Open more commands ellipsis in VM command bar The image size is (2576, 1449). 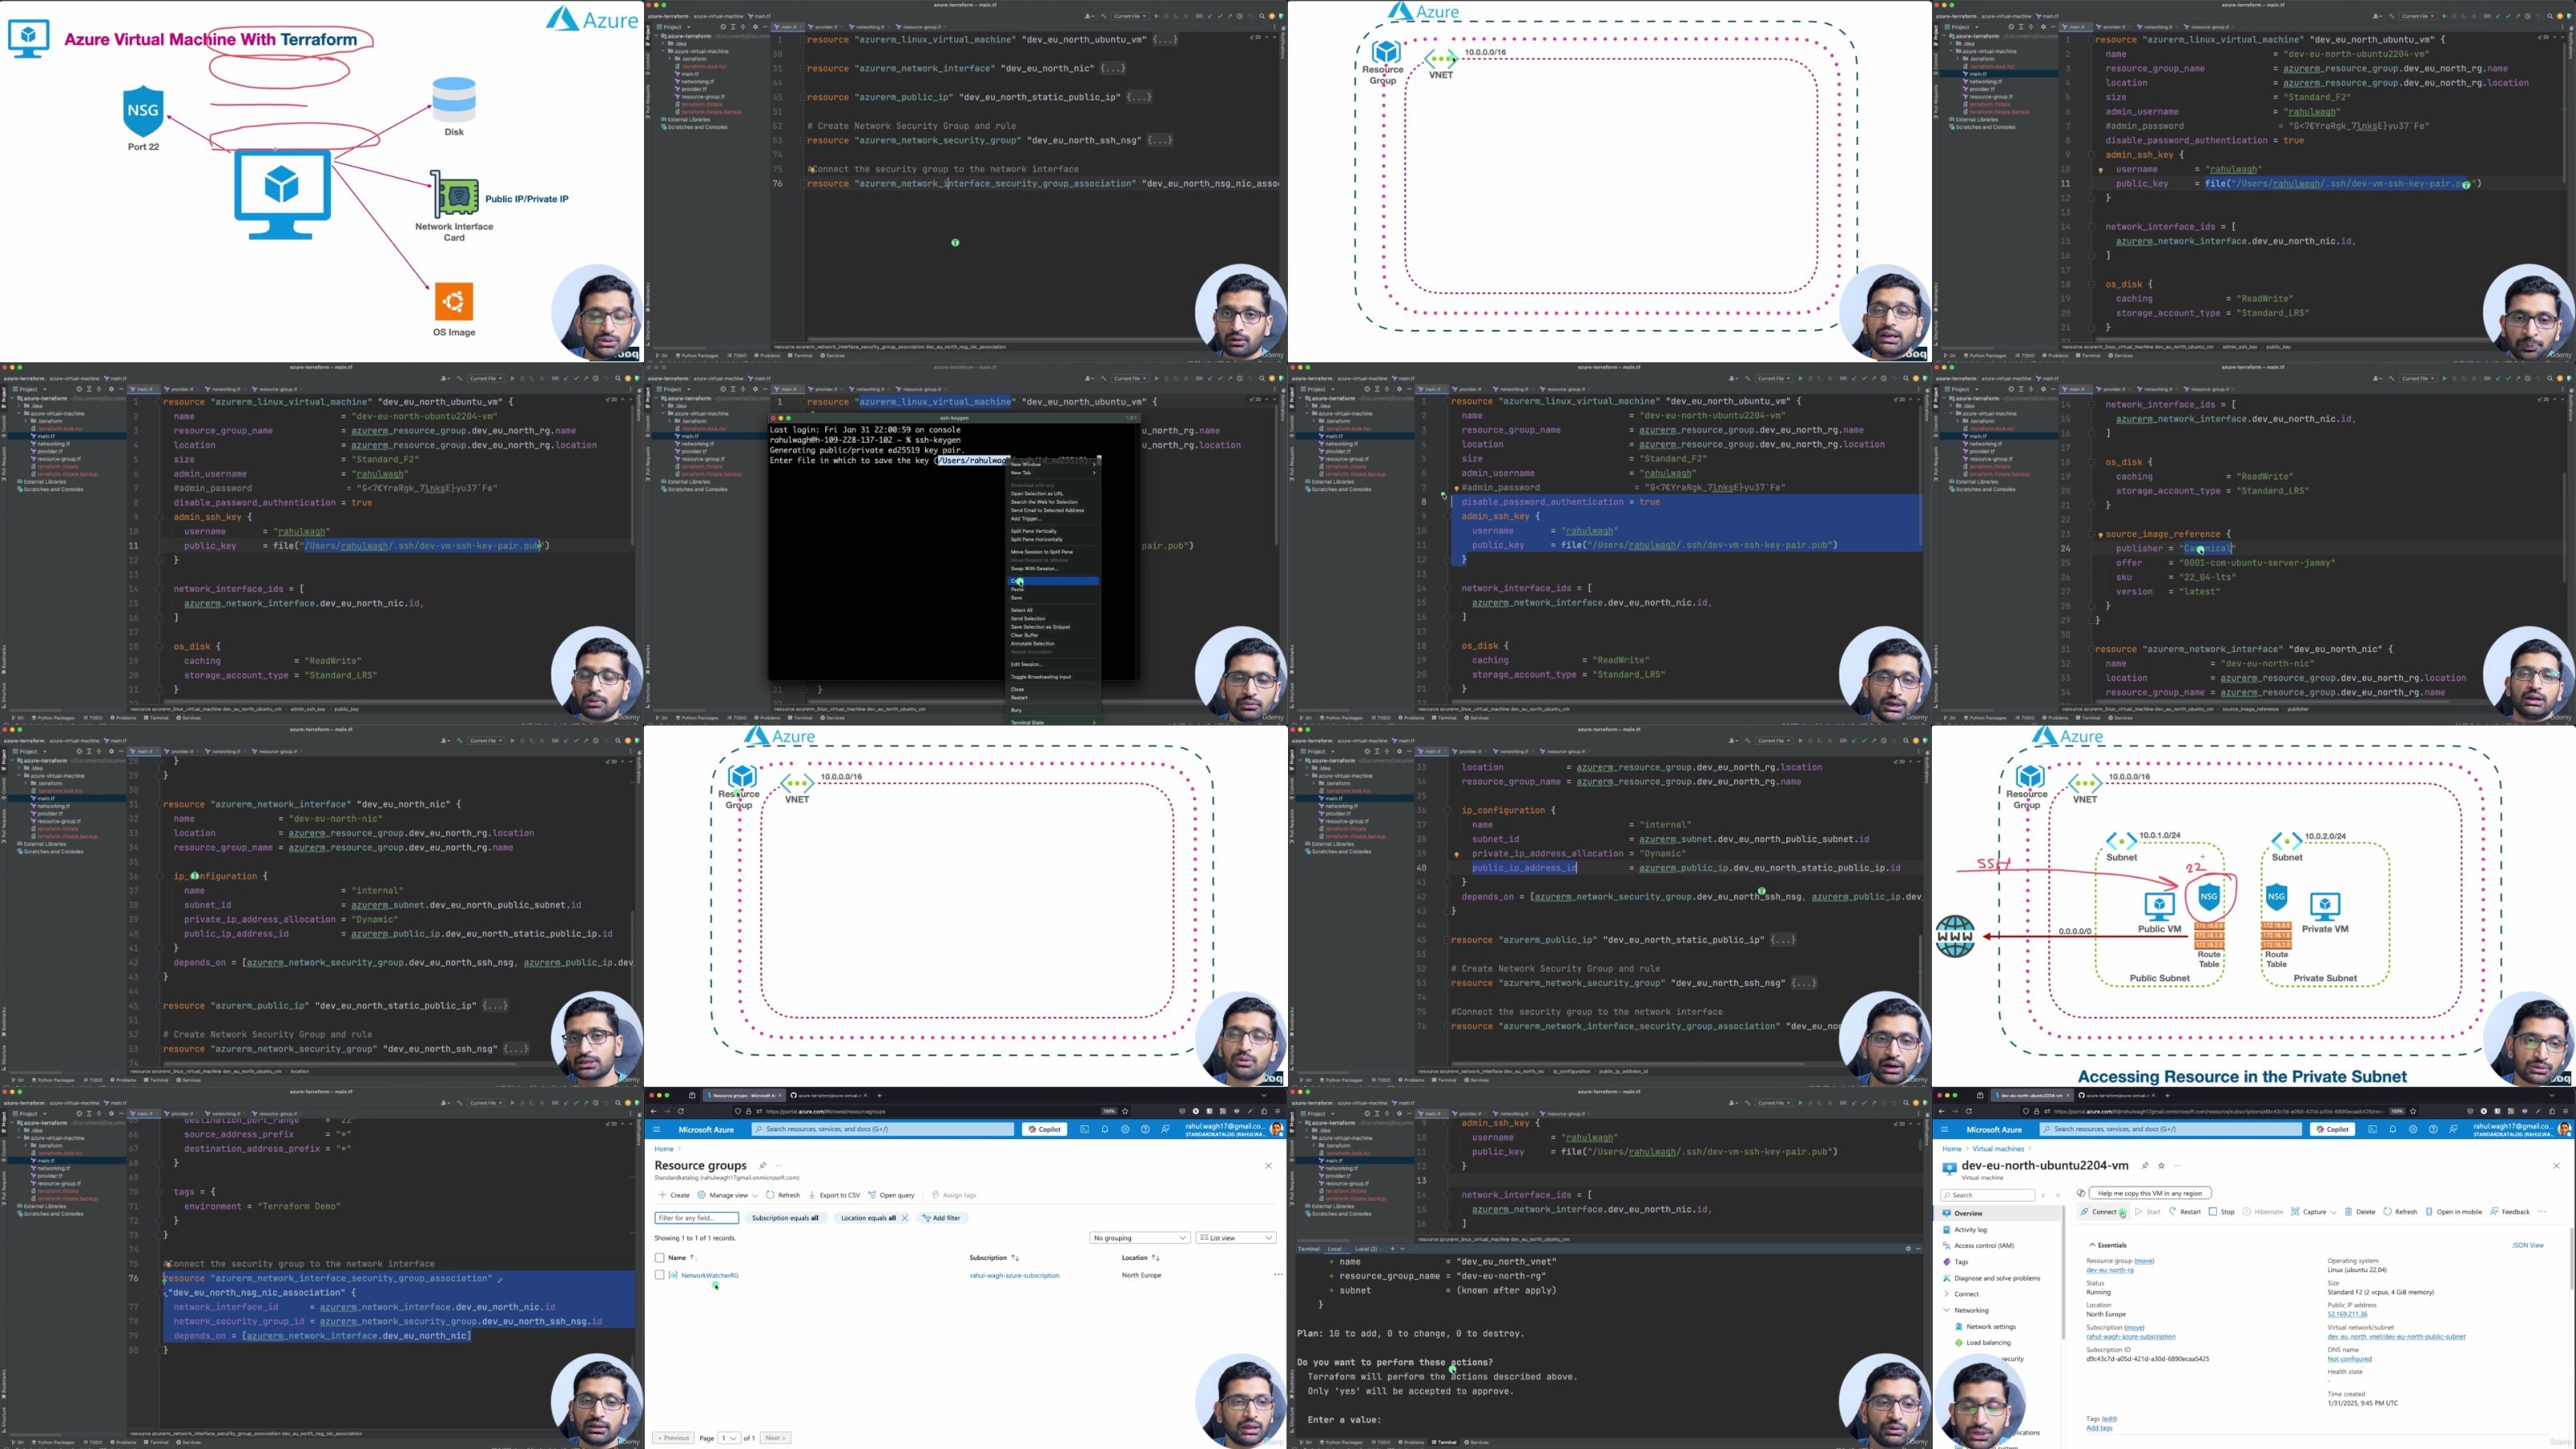pyautogui.click(x=2542, y=1212)
